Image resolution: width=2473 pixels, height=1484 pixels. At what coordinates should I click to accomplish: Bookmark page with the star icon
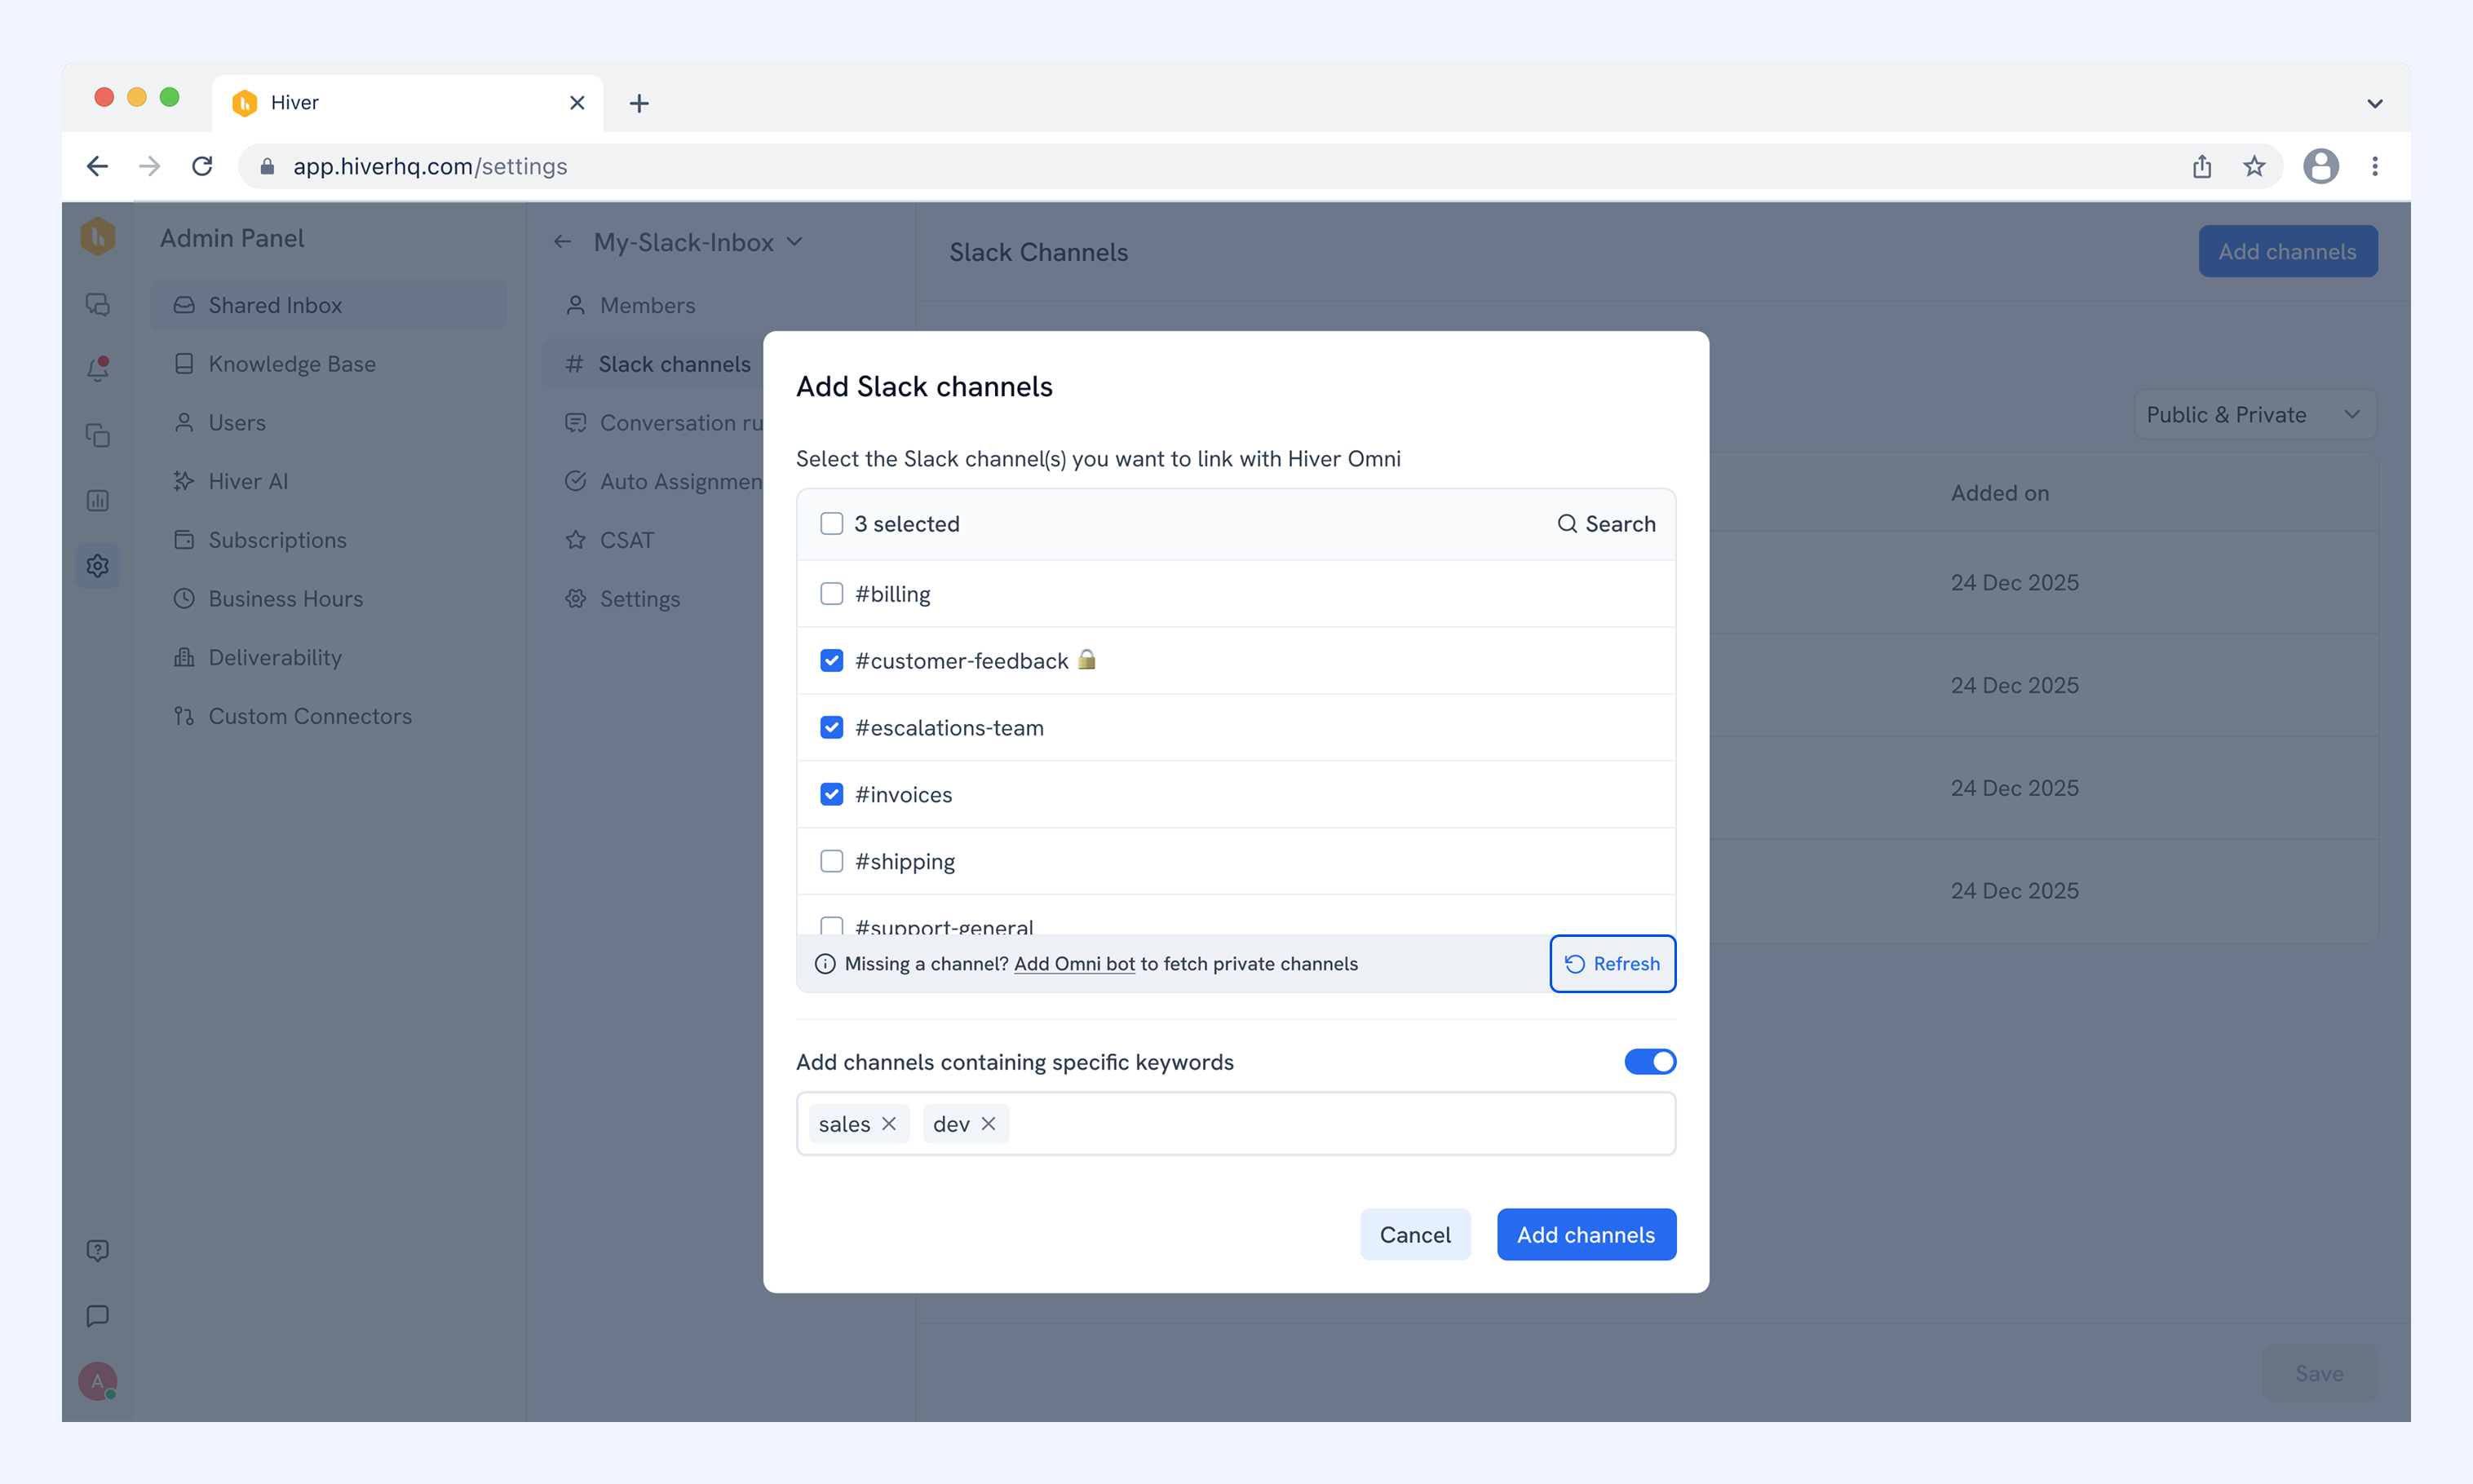2254,166
